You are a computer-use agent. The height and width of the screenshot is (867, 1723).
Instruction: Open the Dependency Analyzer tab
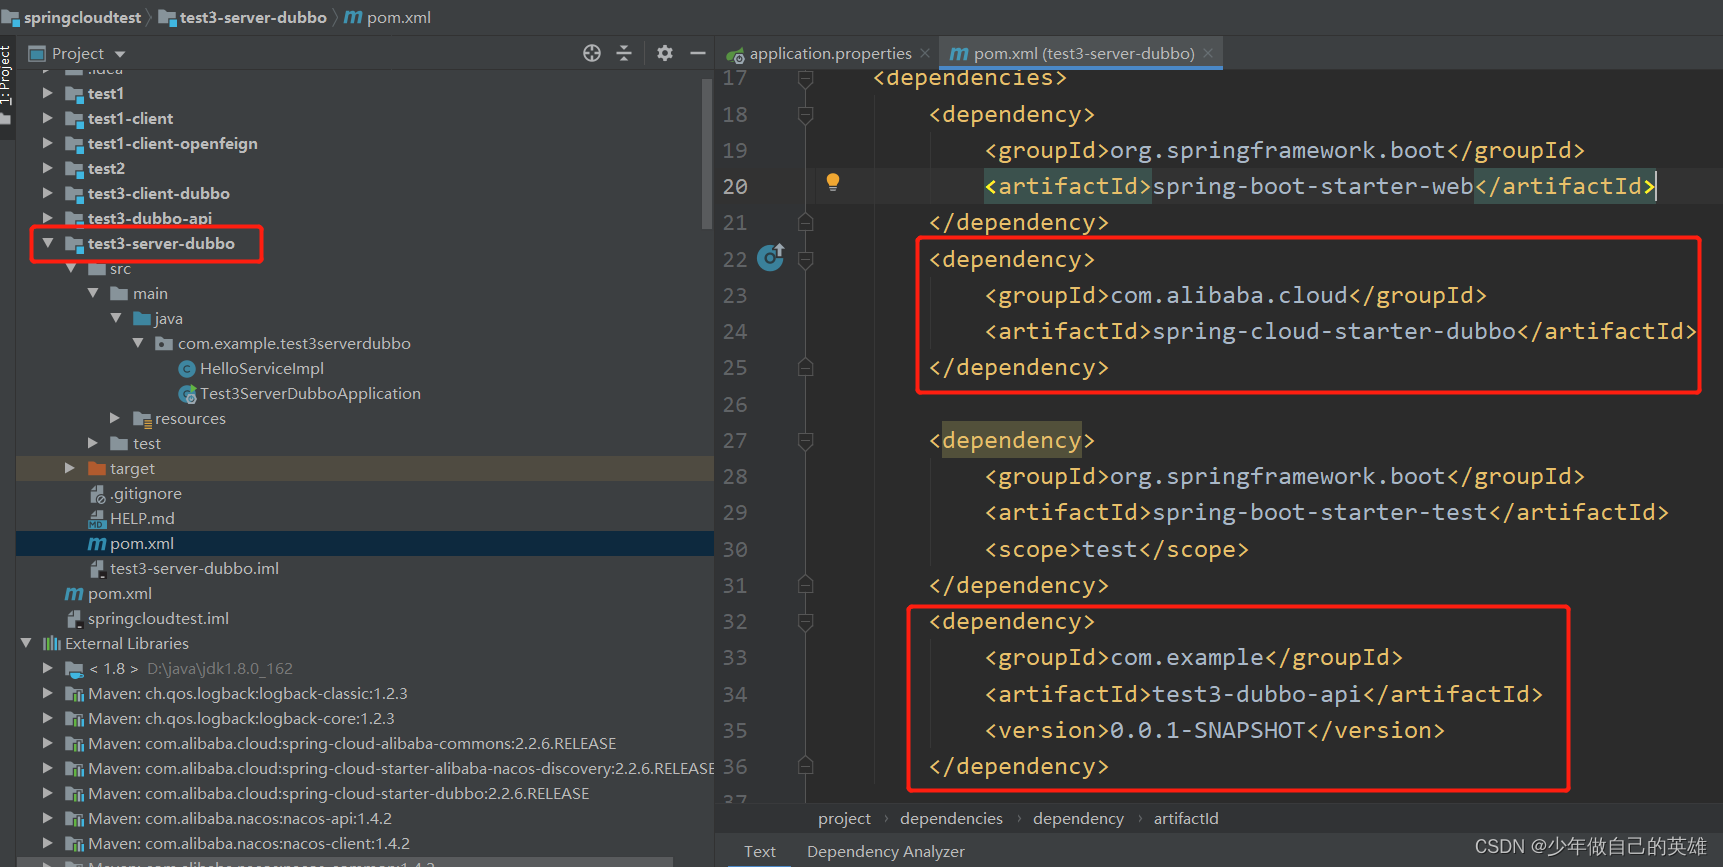click(x=886, y=851)
